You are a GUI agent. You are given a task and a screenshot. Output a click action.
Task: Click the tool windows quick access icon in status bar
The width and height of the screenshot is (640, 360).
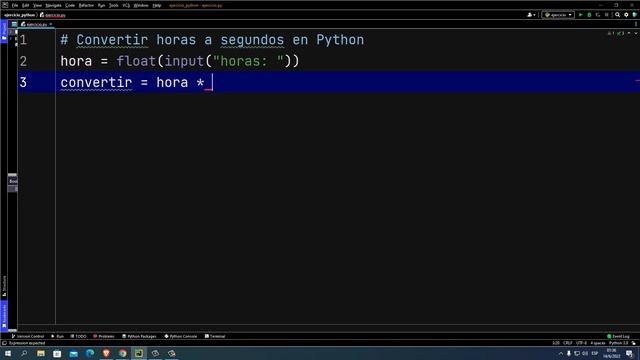(x=4, y=343)
